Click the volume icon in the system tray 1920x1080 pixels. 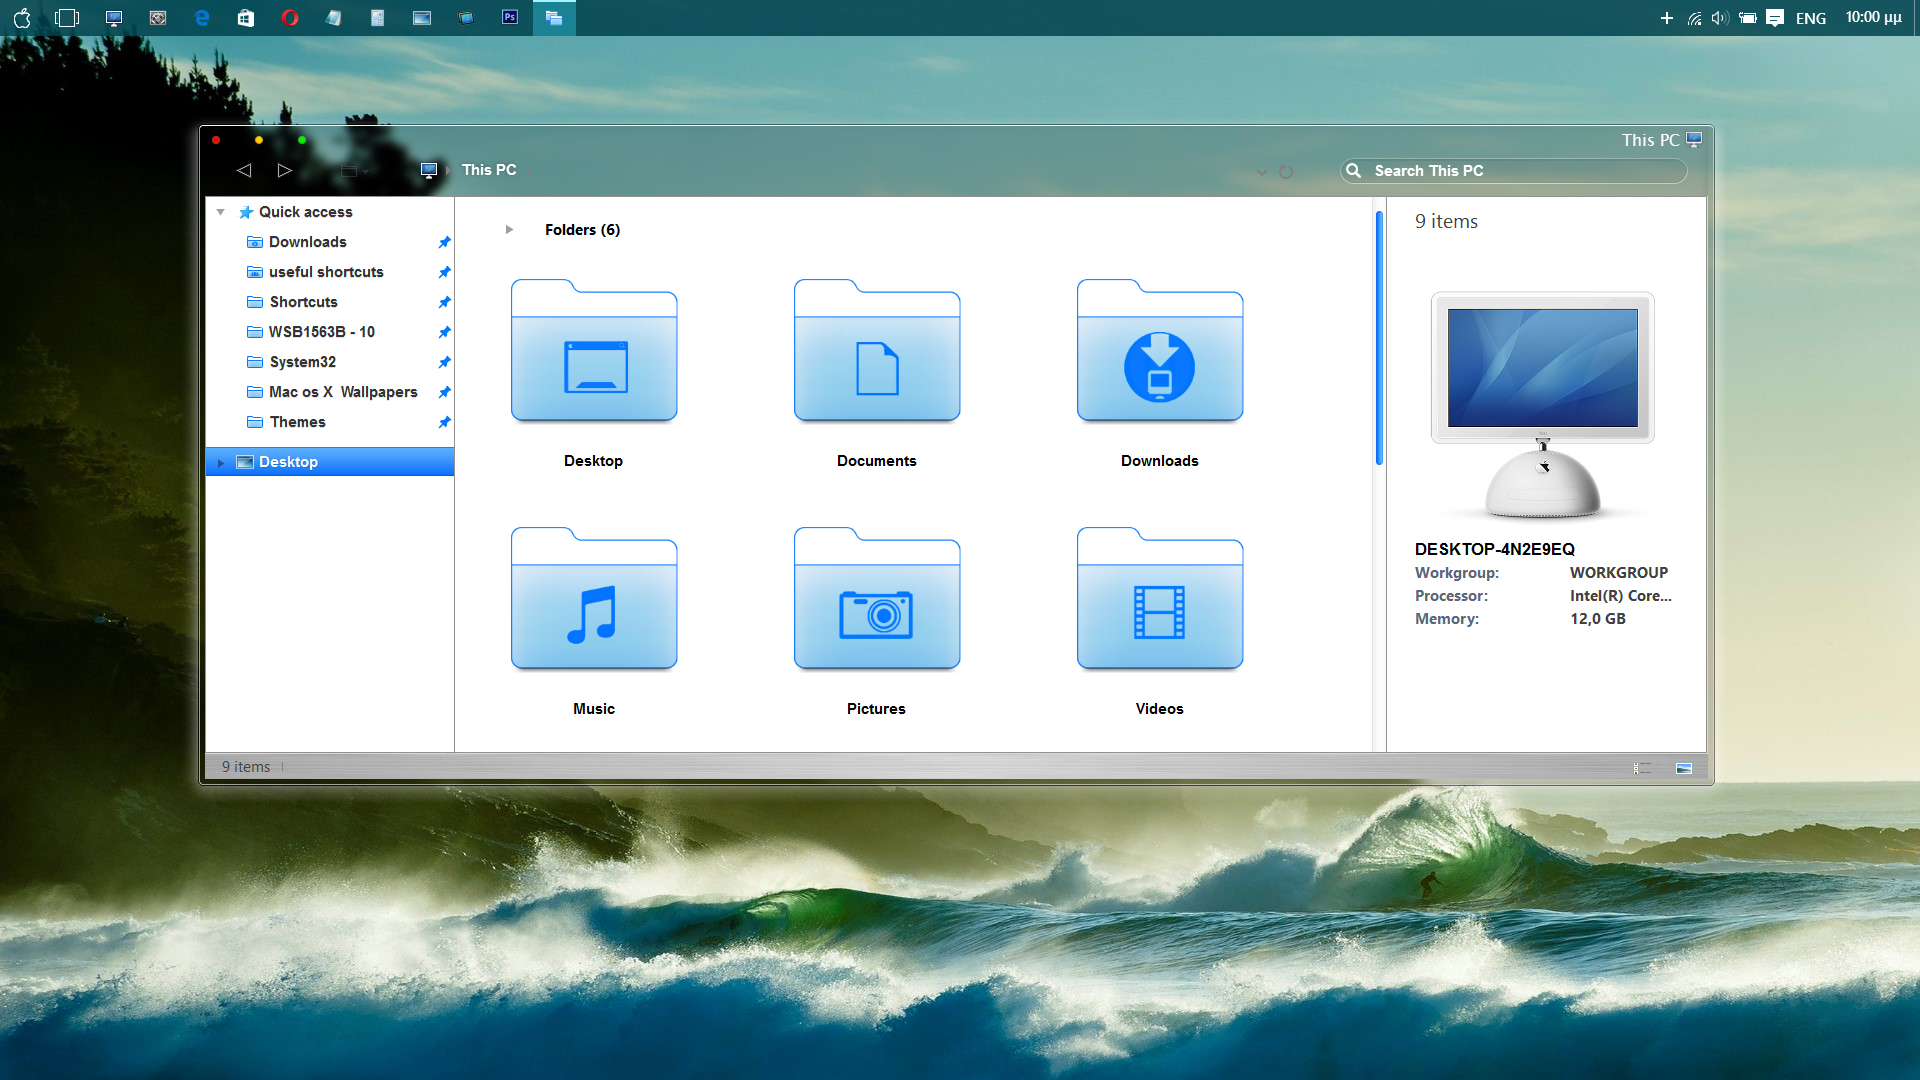(1718, 17)
